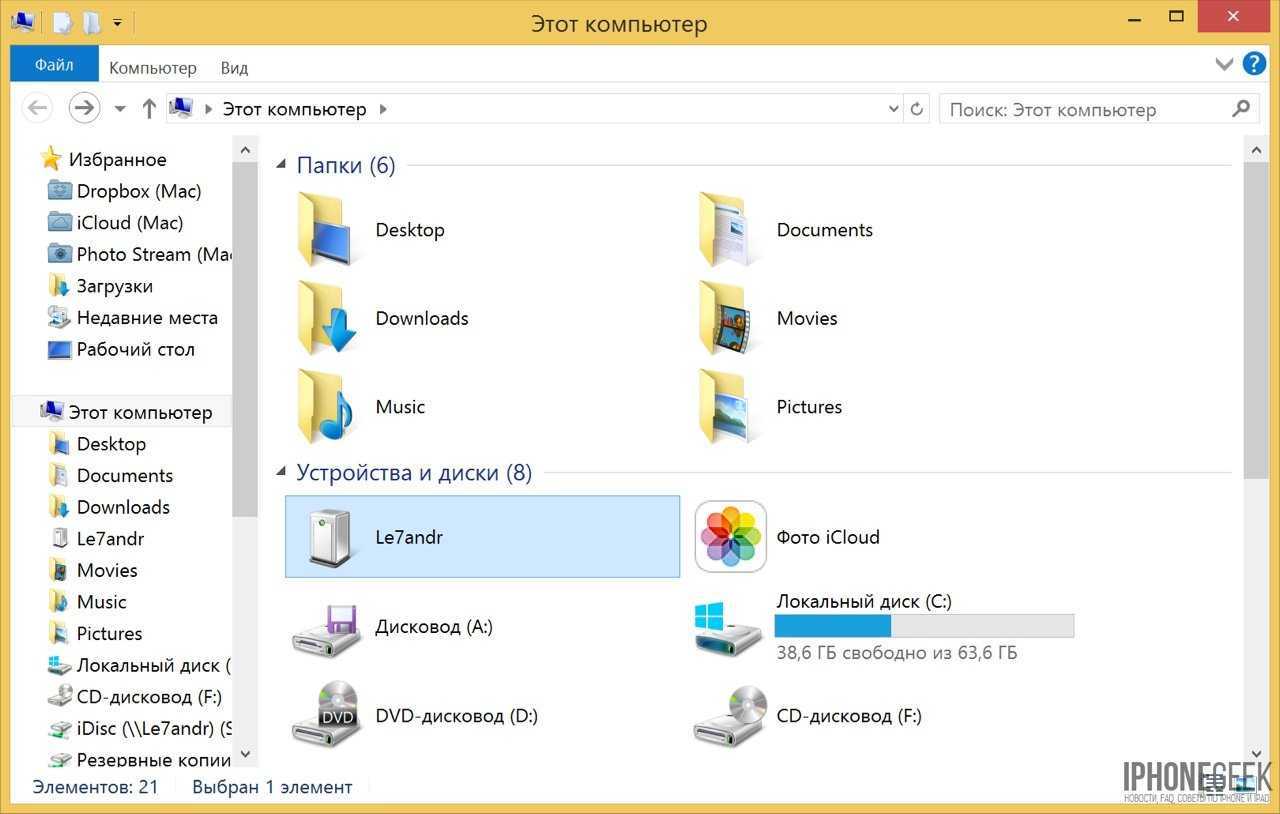Open the Файл menu
Screen dimensions: 1280x814
click(54, 66)
